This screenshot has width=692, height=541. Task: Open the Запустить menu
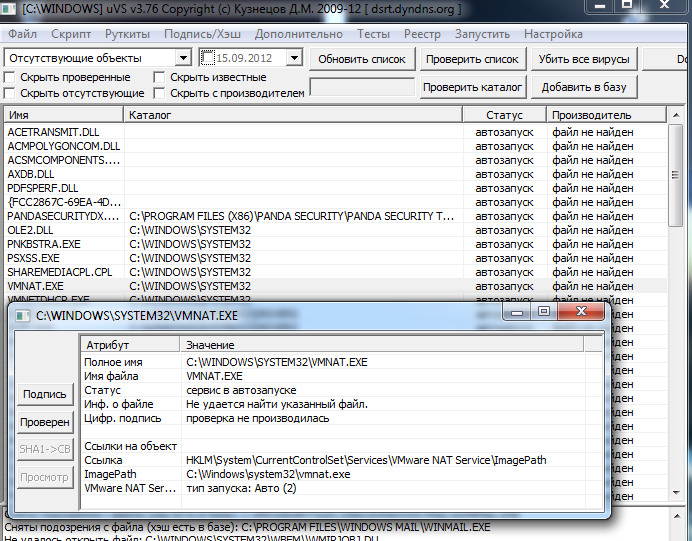pyautogui.click(x=482, y=34)
